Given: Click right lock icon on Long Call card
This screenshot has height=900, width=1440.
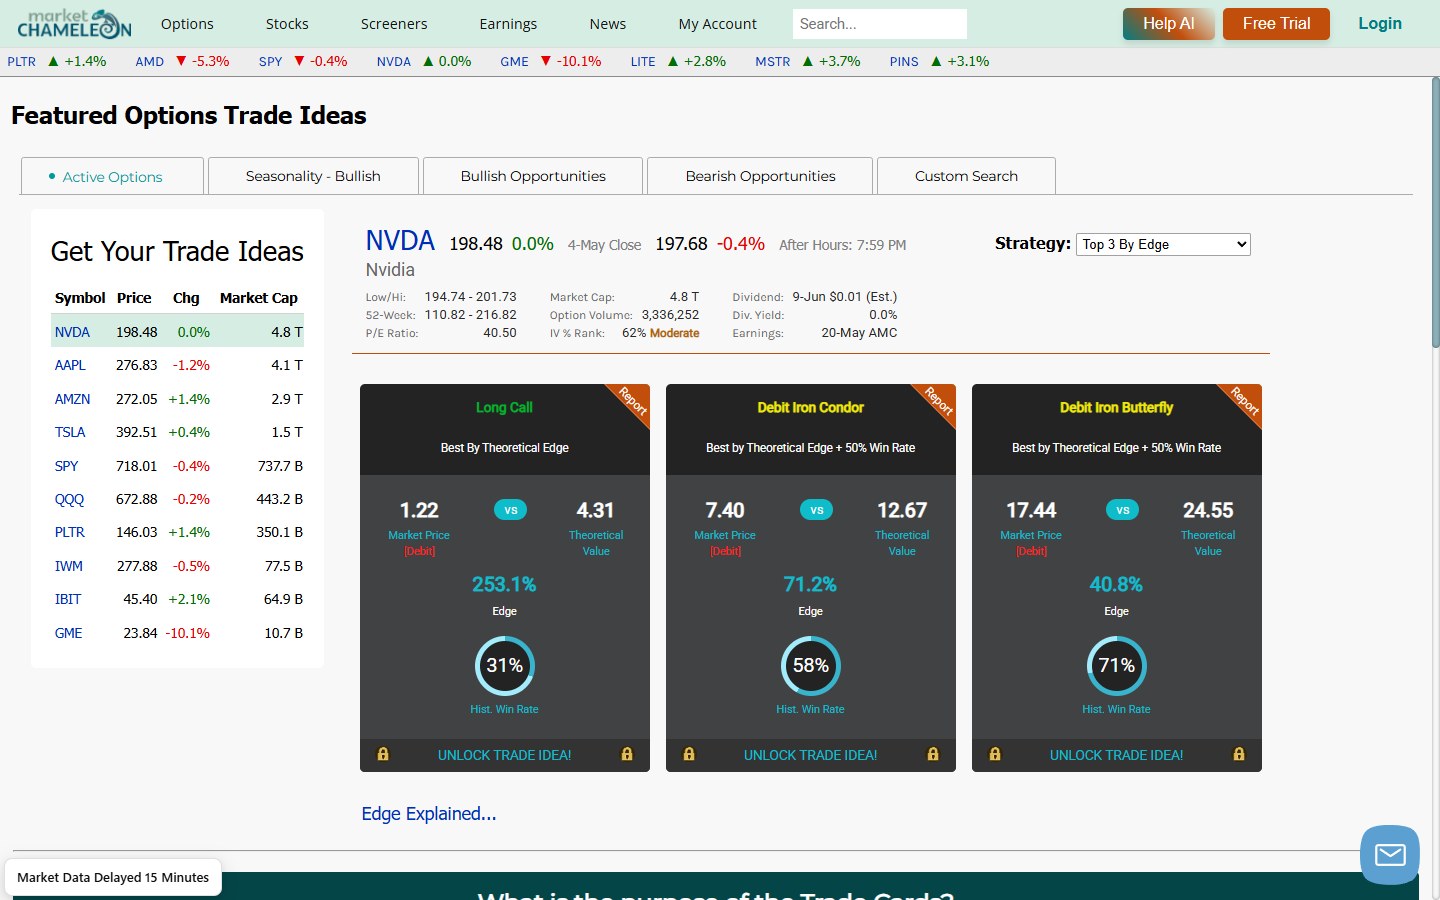Looking at the screenshot, I should pyautogui.click(x=627, y=755).
